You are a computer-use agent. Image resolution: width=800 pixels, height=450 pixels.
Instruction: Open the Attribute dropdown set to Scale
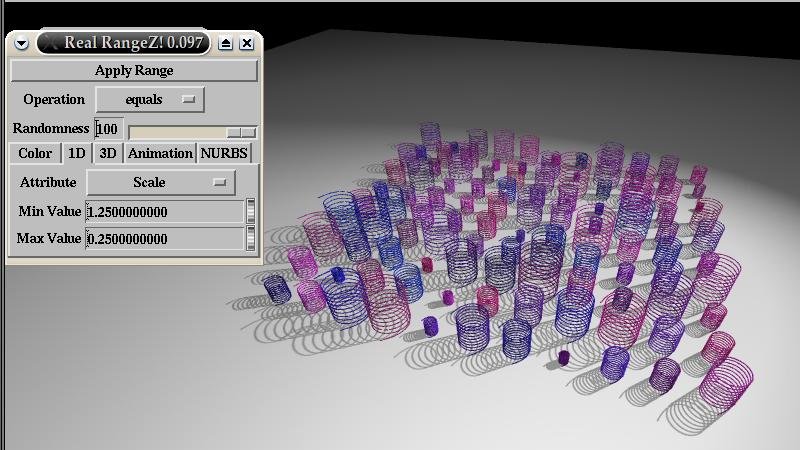tap(161, 183)
